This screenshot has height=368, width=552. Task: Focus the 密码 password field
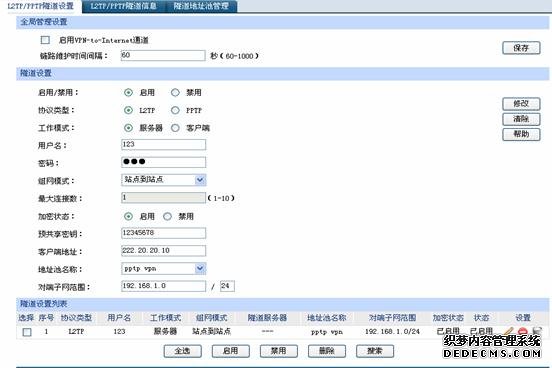pyautogui.click(x=163, y=162)
